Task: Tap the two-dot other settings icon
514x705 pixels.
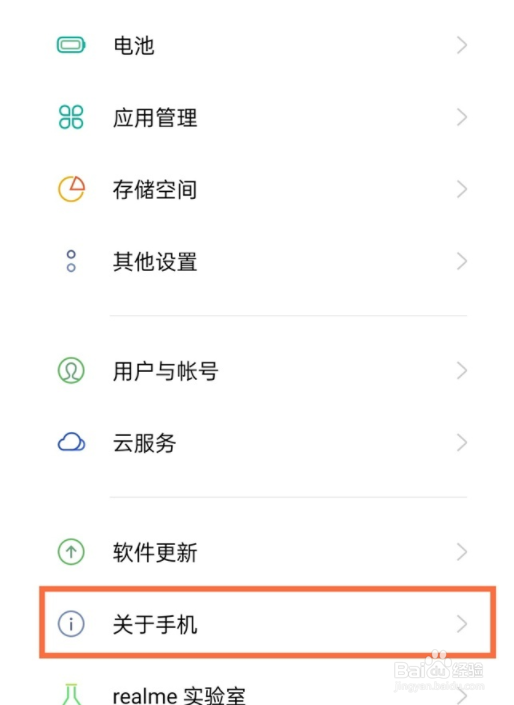Action: tap(71, 261)
